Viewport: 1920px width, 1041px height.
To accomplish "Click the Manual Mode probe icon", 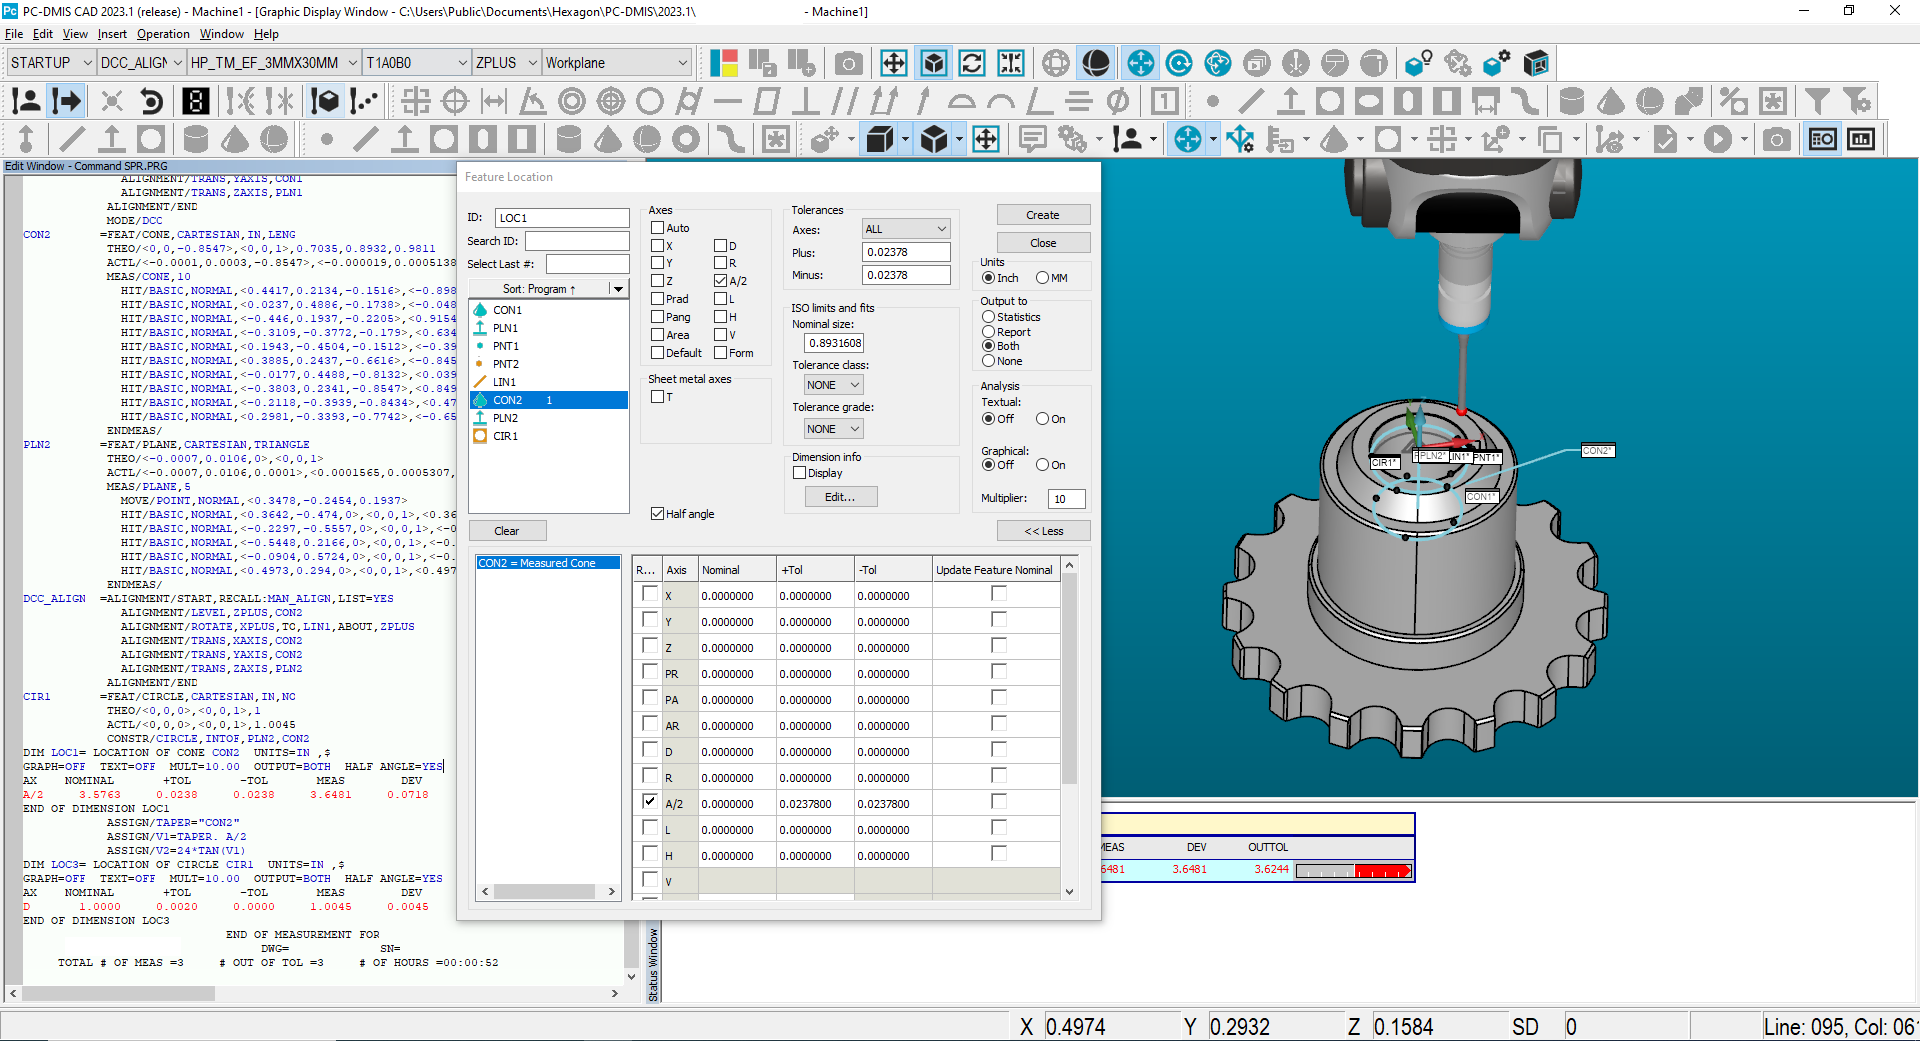I will pos(26,101).
